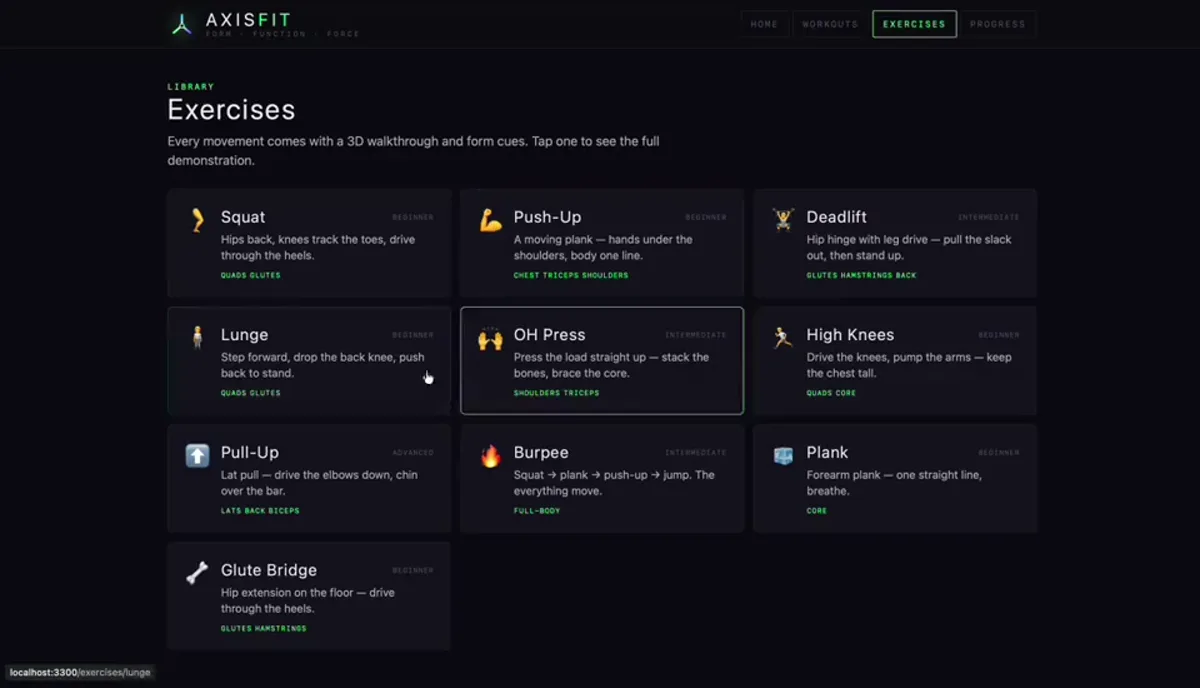
Task: Click the AXISFIT brand name text
Action: (249, 19)
